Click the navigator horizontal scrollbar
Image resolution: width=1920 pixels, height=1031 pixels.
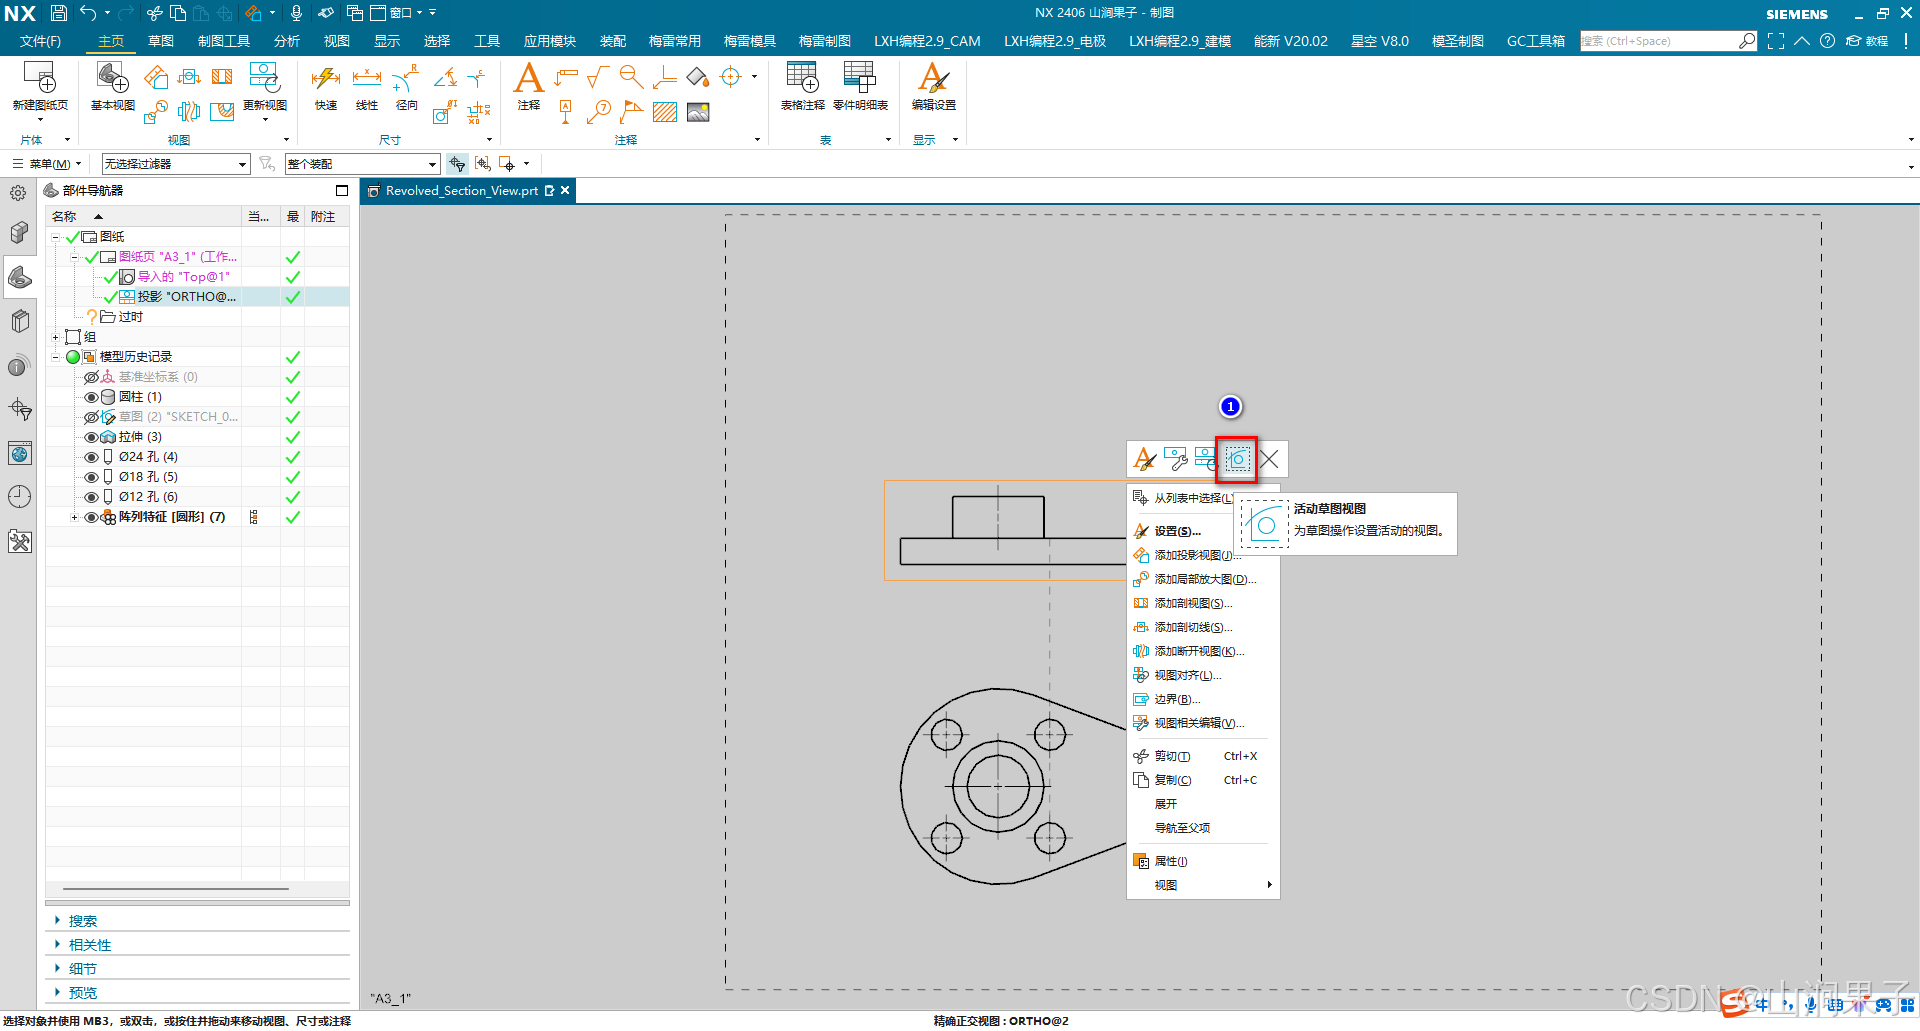tap(176, 888)
